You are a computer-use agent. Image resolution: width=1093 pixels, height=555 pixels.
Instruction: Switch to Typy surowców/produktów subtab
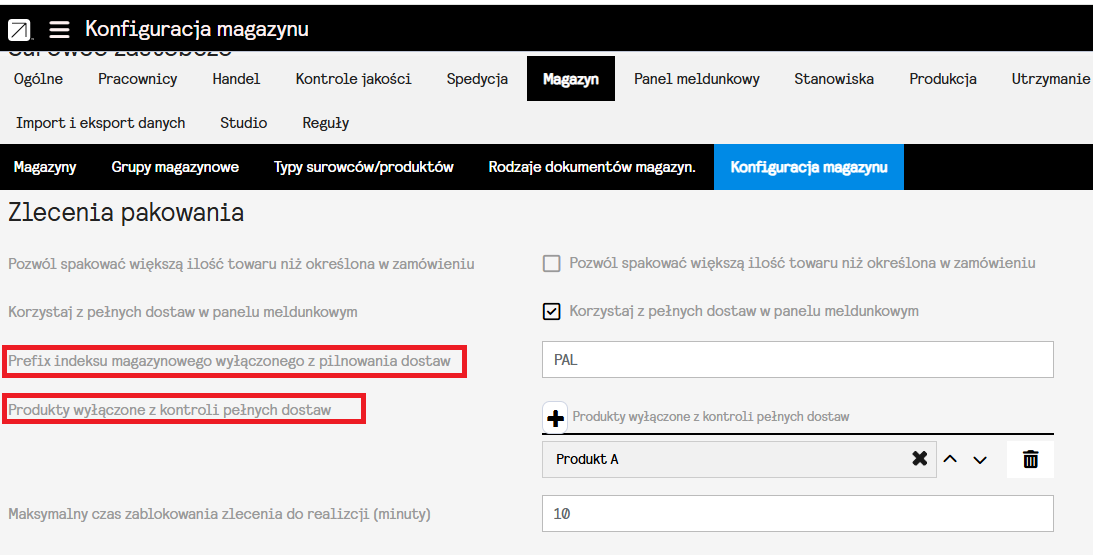click(x=364, y=167)
